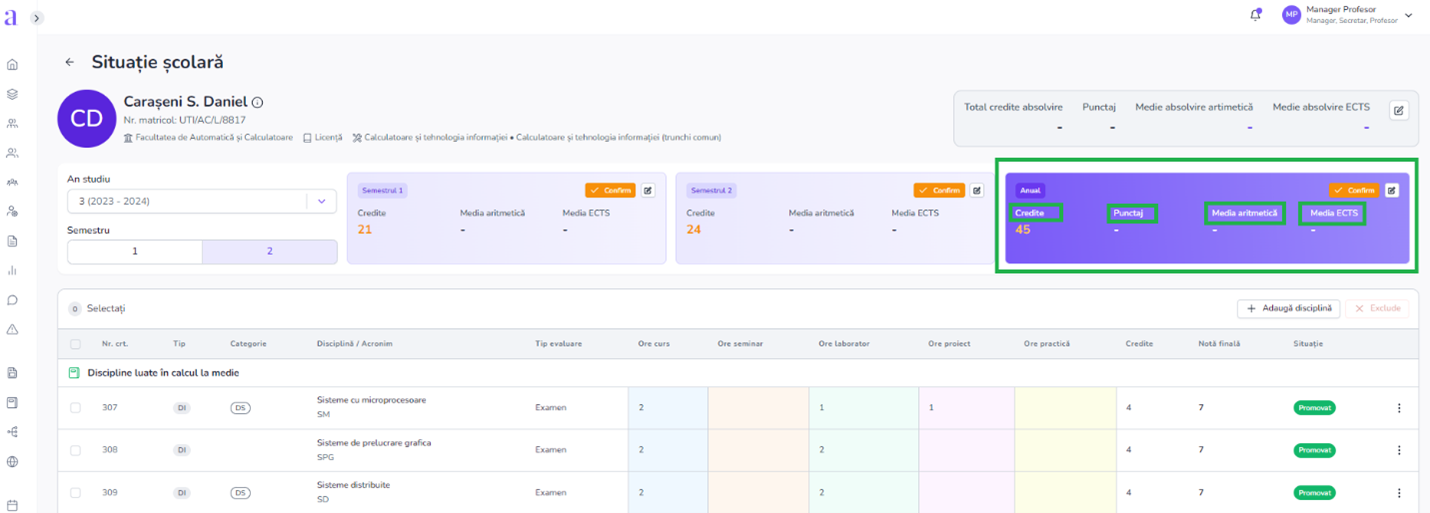
Task: Expand the sidebar with the chevron toggle
Action: click(37, 18)
